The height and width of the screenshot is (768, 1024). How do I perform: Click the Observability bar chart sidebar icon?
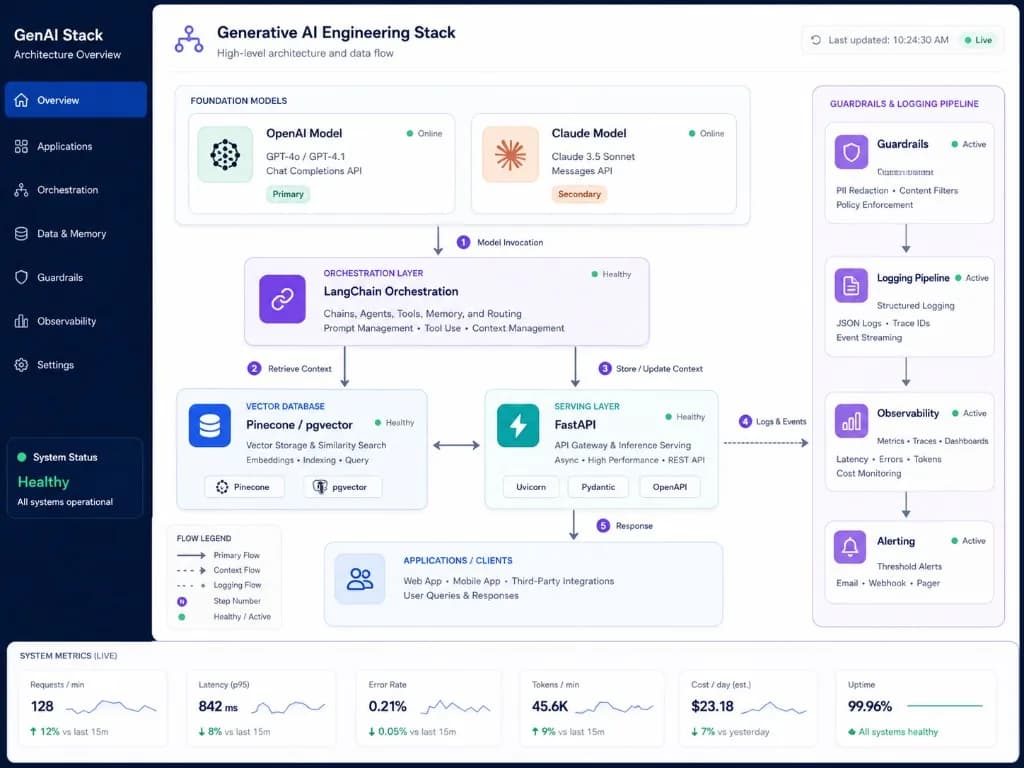coord(22,321)
